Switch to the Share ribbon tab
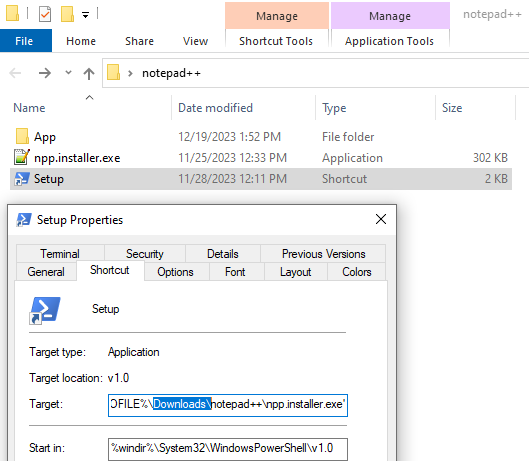Screen dimensions: 529x461 139,41
